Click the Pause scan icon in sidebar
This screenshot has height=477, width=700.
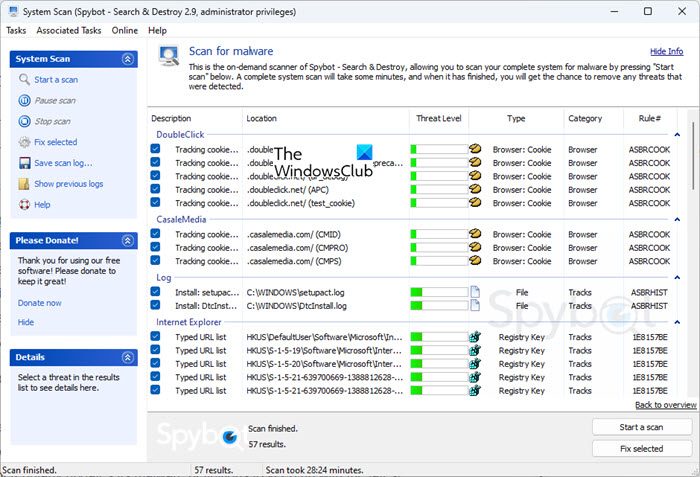[24, 101]
